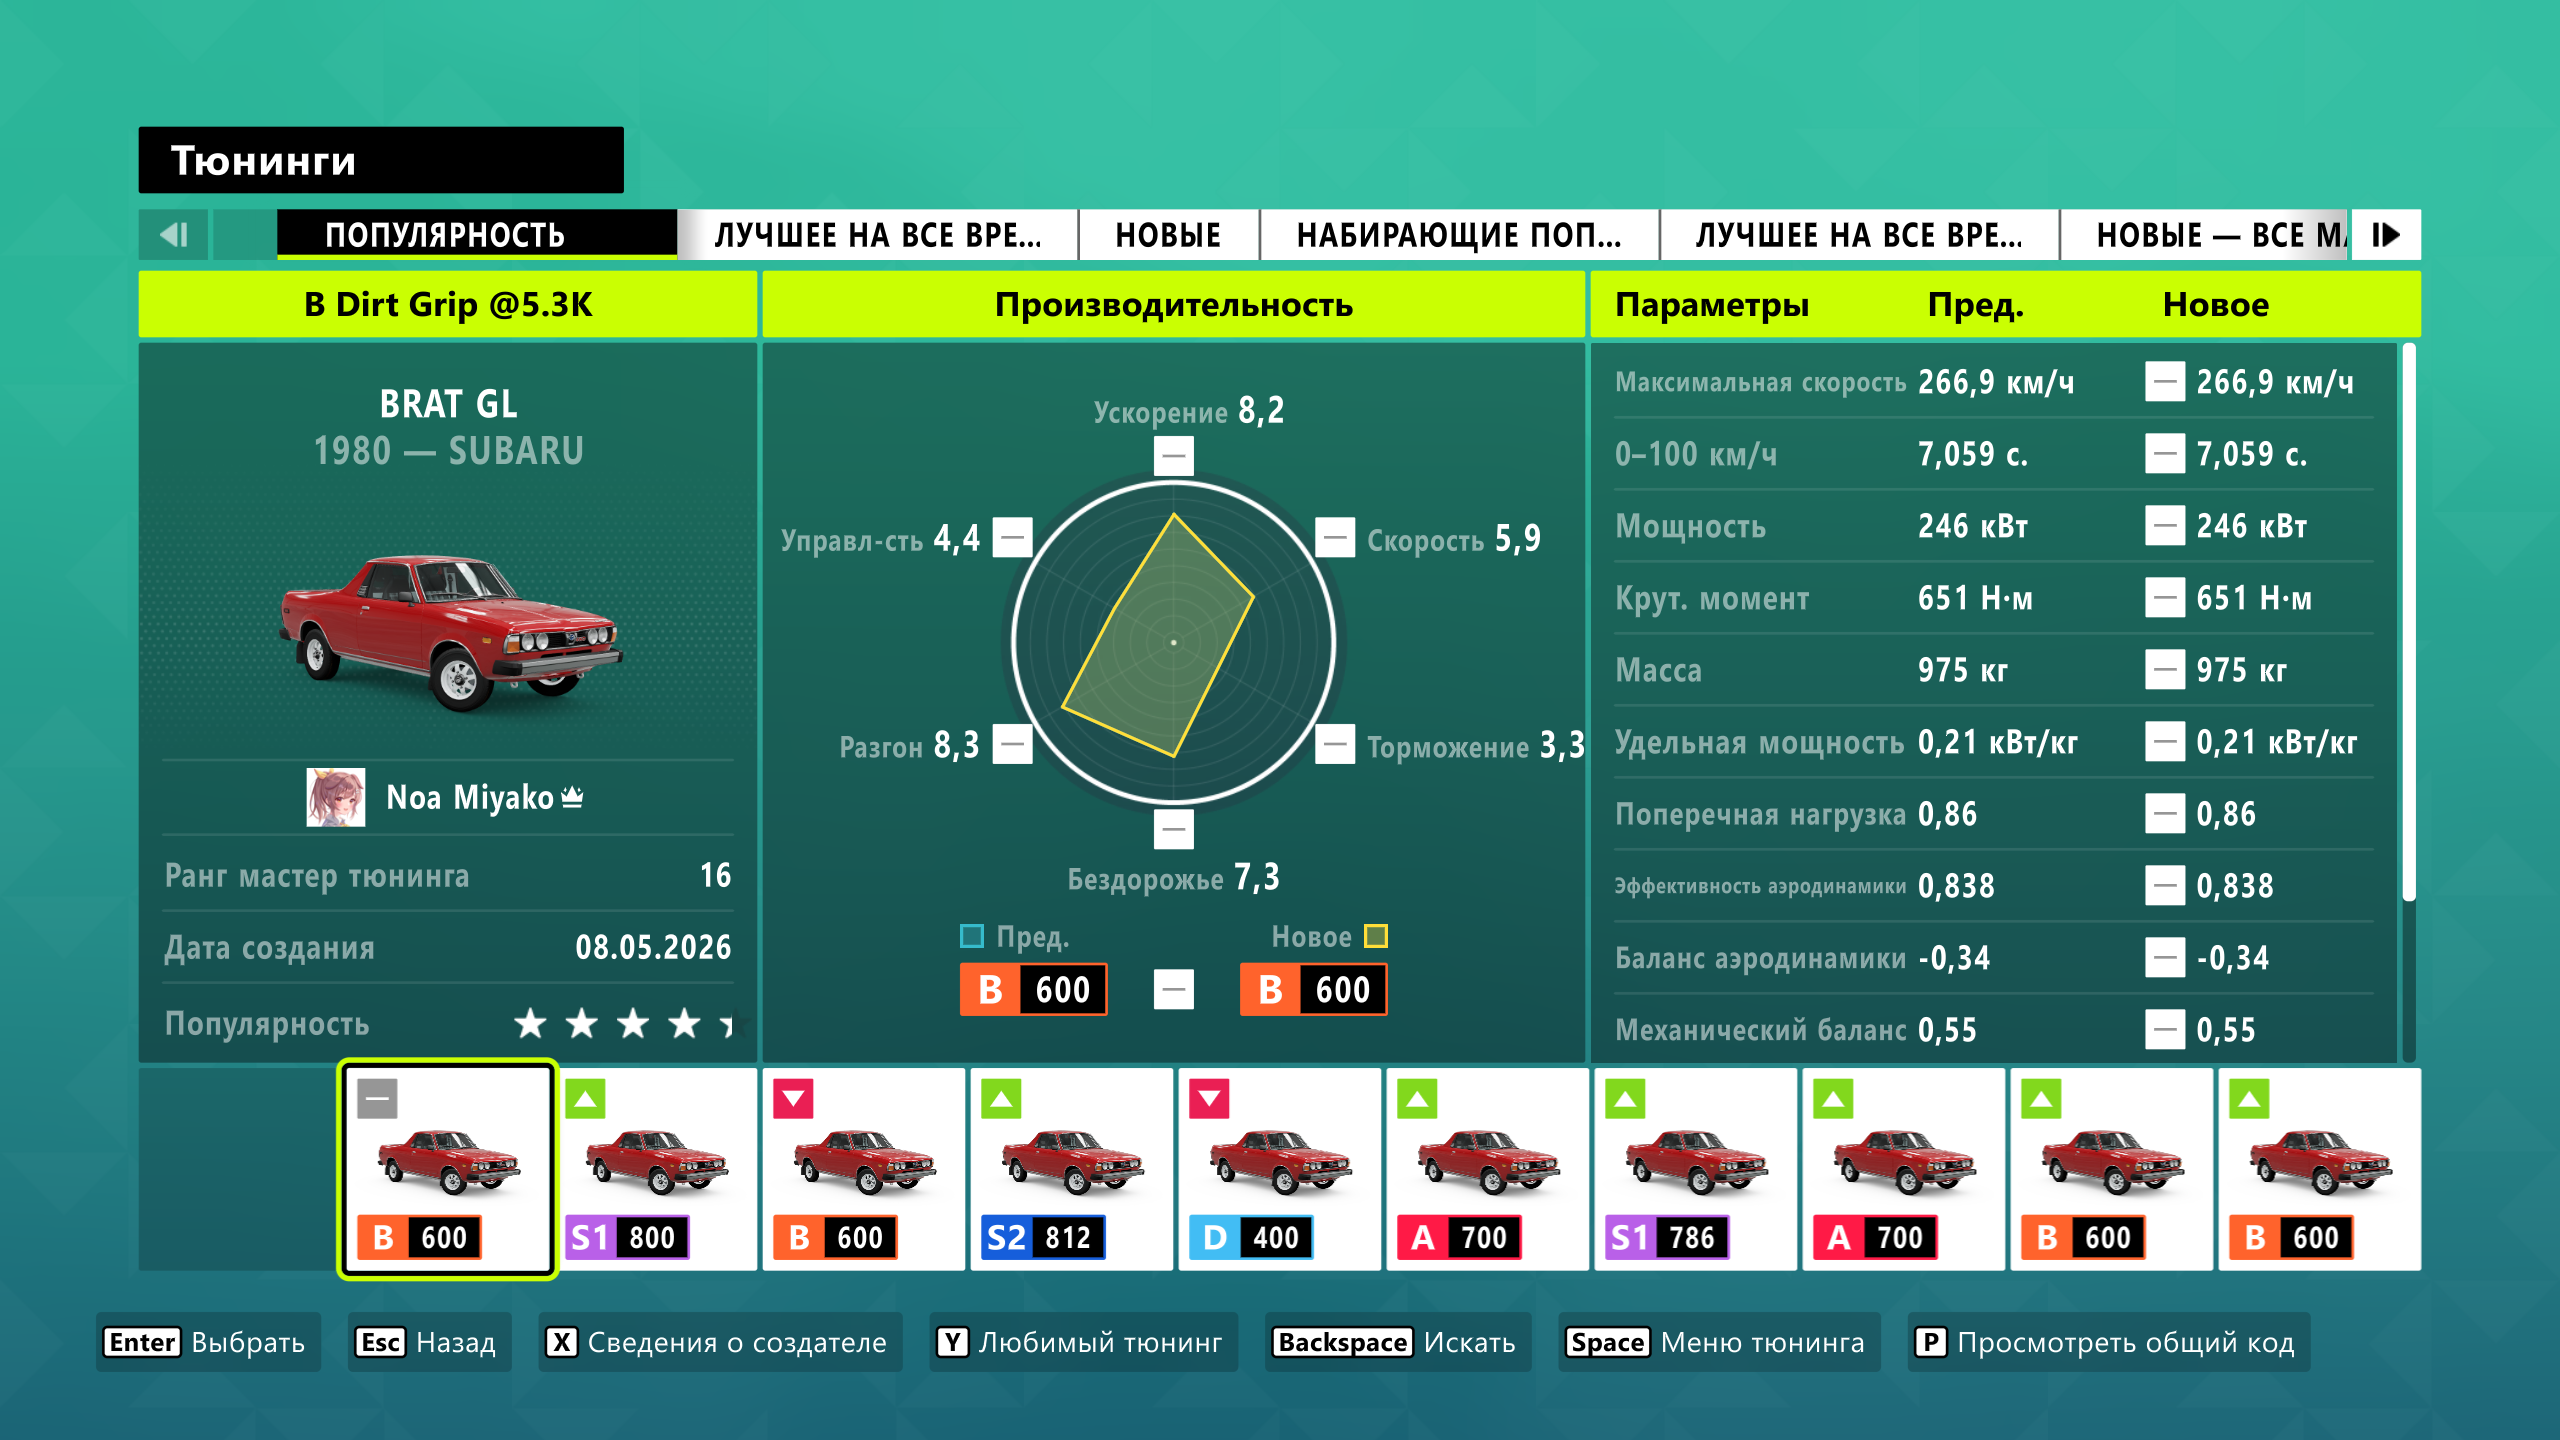
Task: Click the blue Пред. legend square
Action: pos(971,936)
